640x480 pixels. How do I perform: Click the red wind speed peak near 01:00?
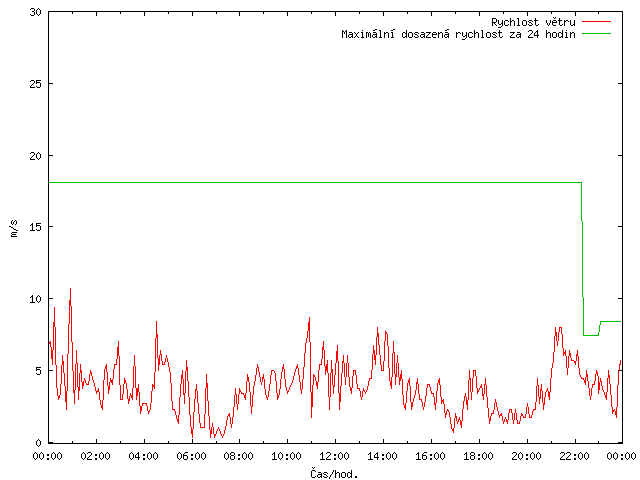70,289
